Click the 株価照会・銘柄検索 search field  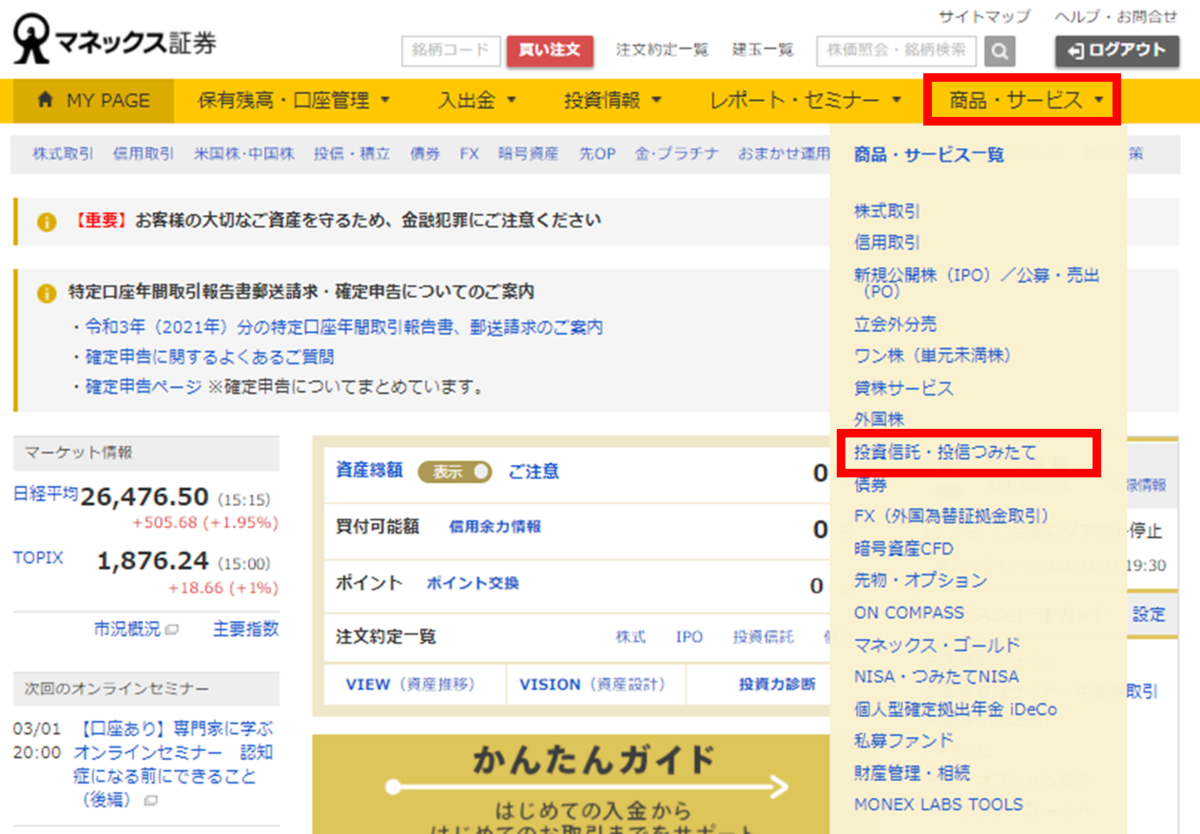[x=898, y=50]
